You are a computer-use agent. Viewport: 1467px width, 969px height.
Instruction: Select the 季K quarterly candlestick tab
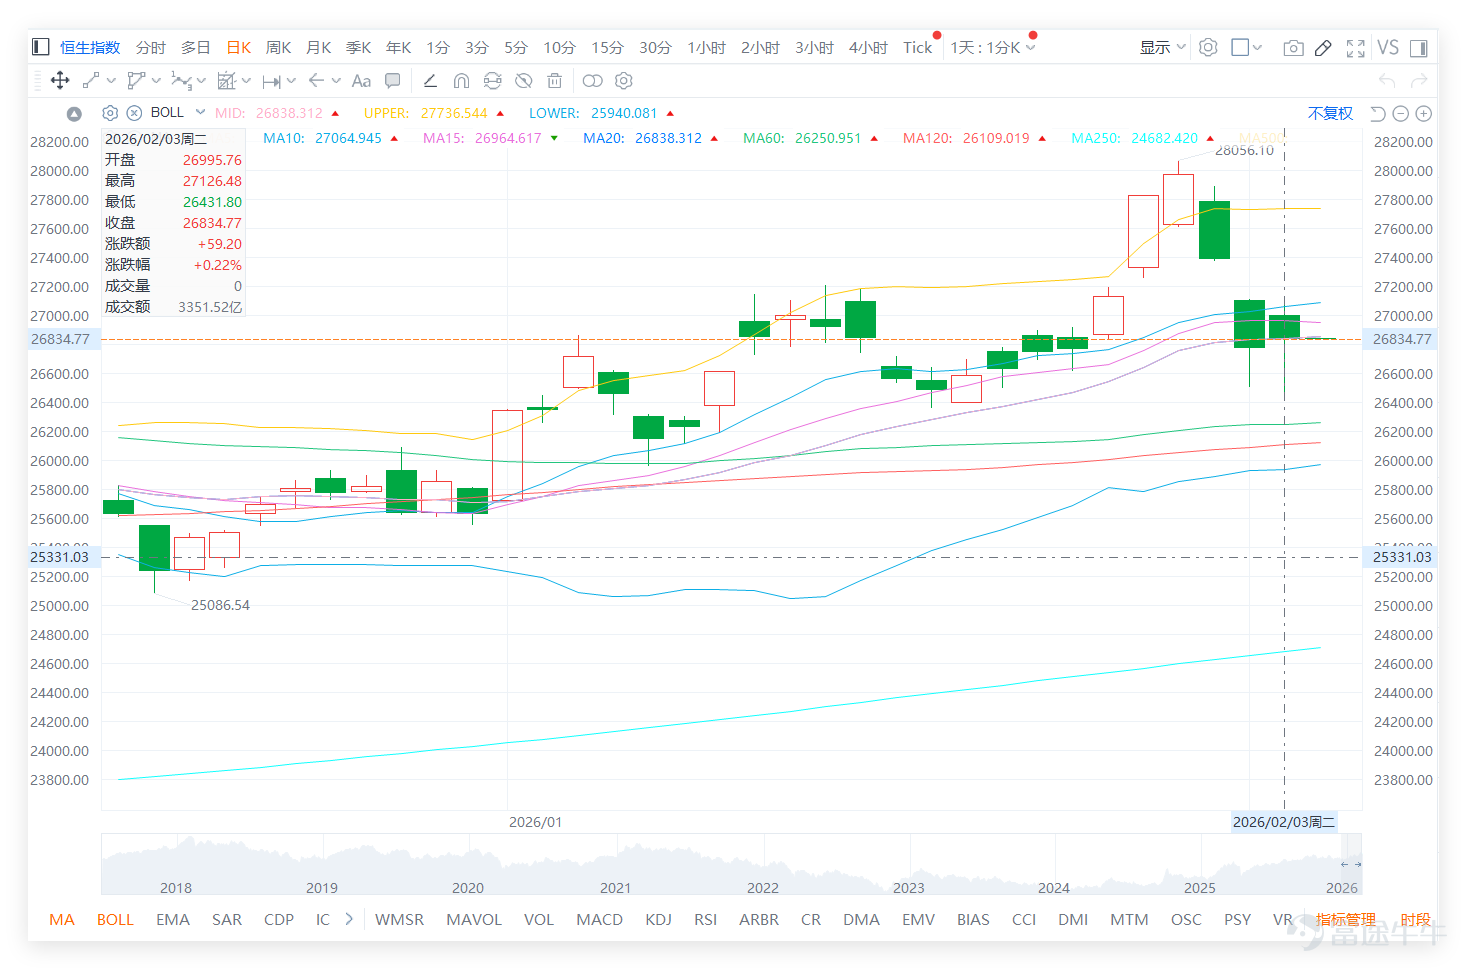click(x=359, y=47)
